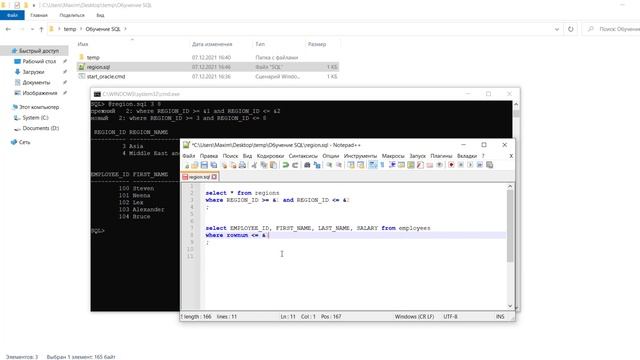
Task: Toggle Show All Characters icon
Action: (382, 165)
